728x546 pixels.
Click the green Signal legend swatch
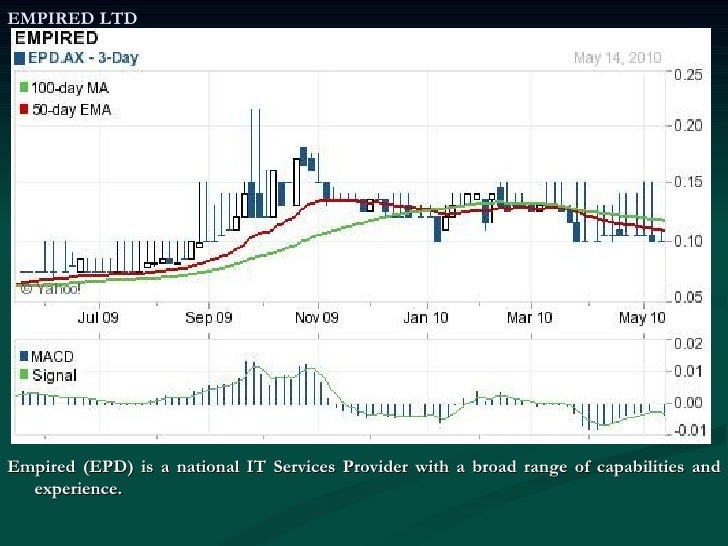coord(24,374)
